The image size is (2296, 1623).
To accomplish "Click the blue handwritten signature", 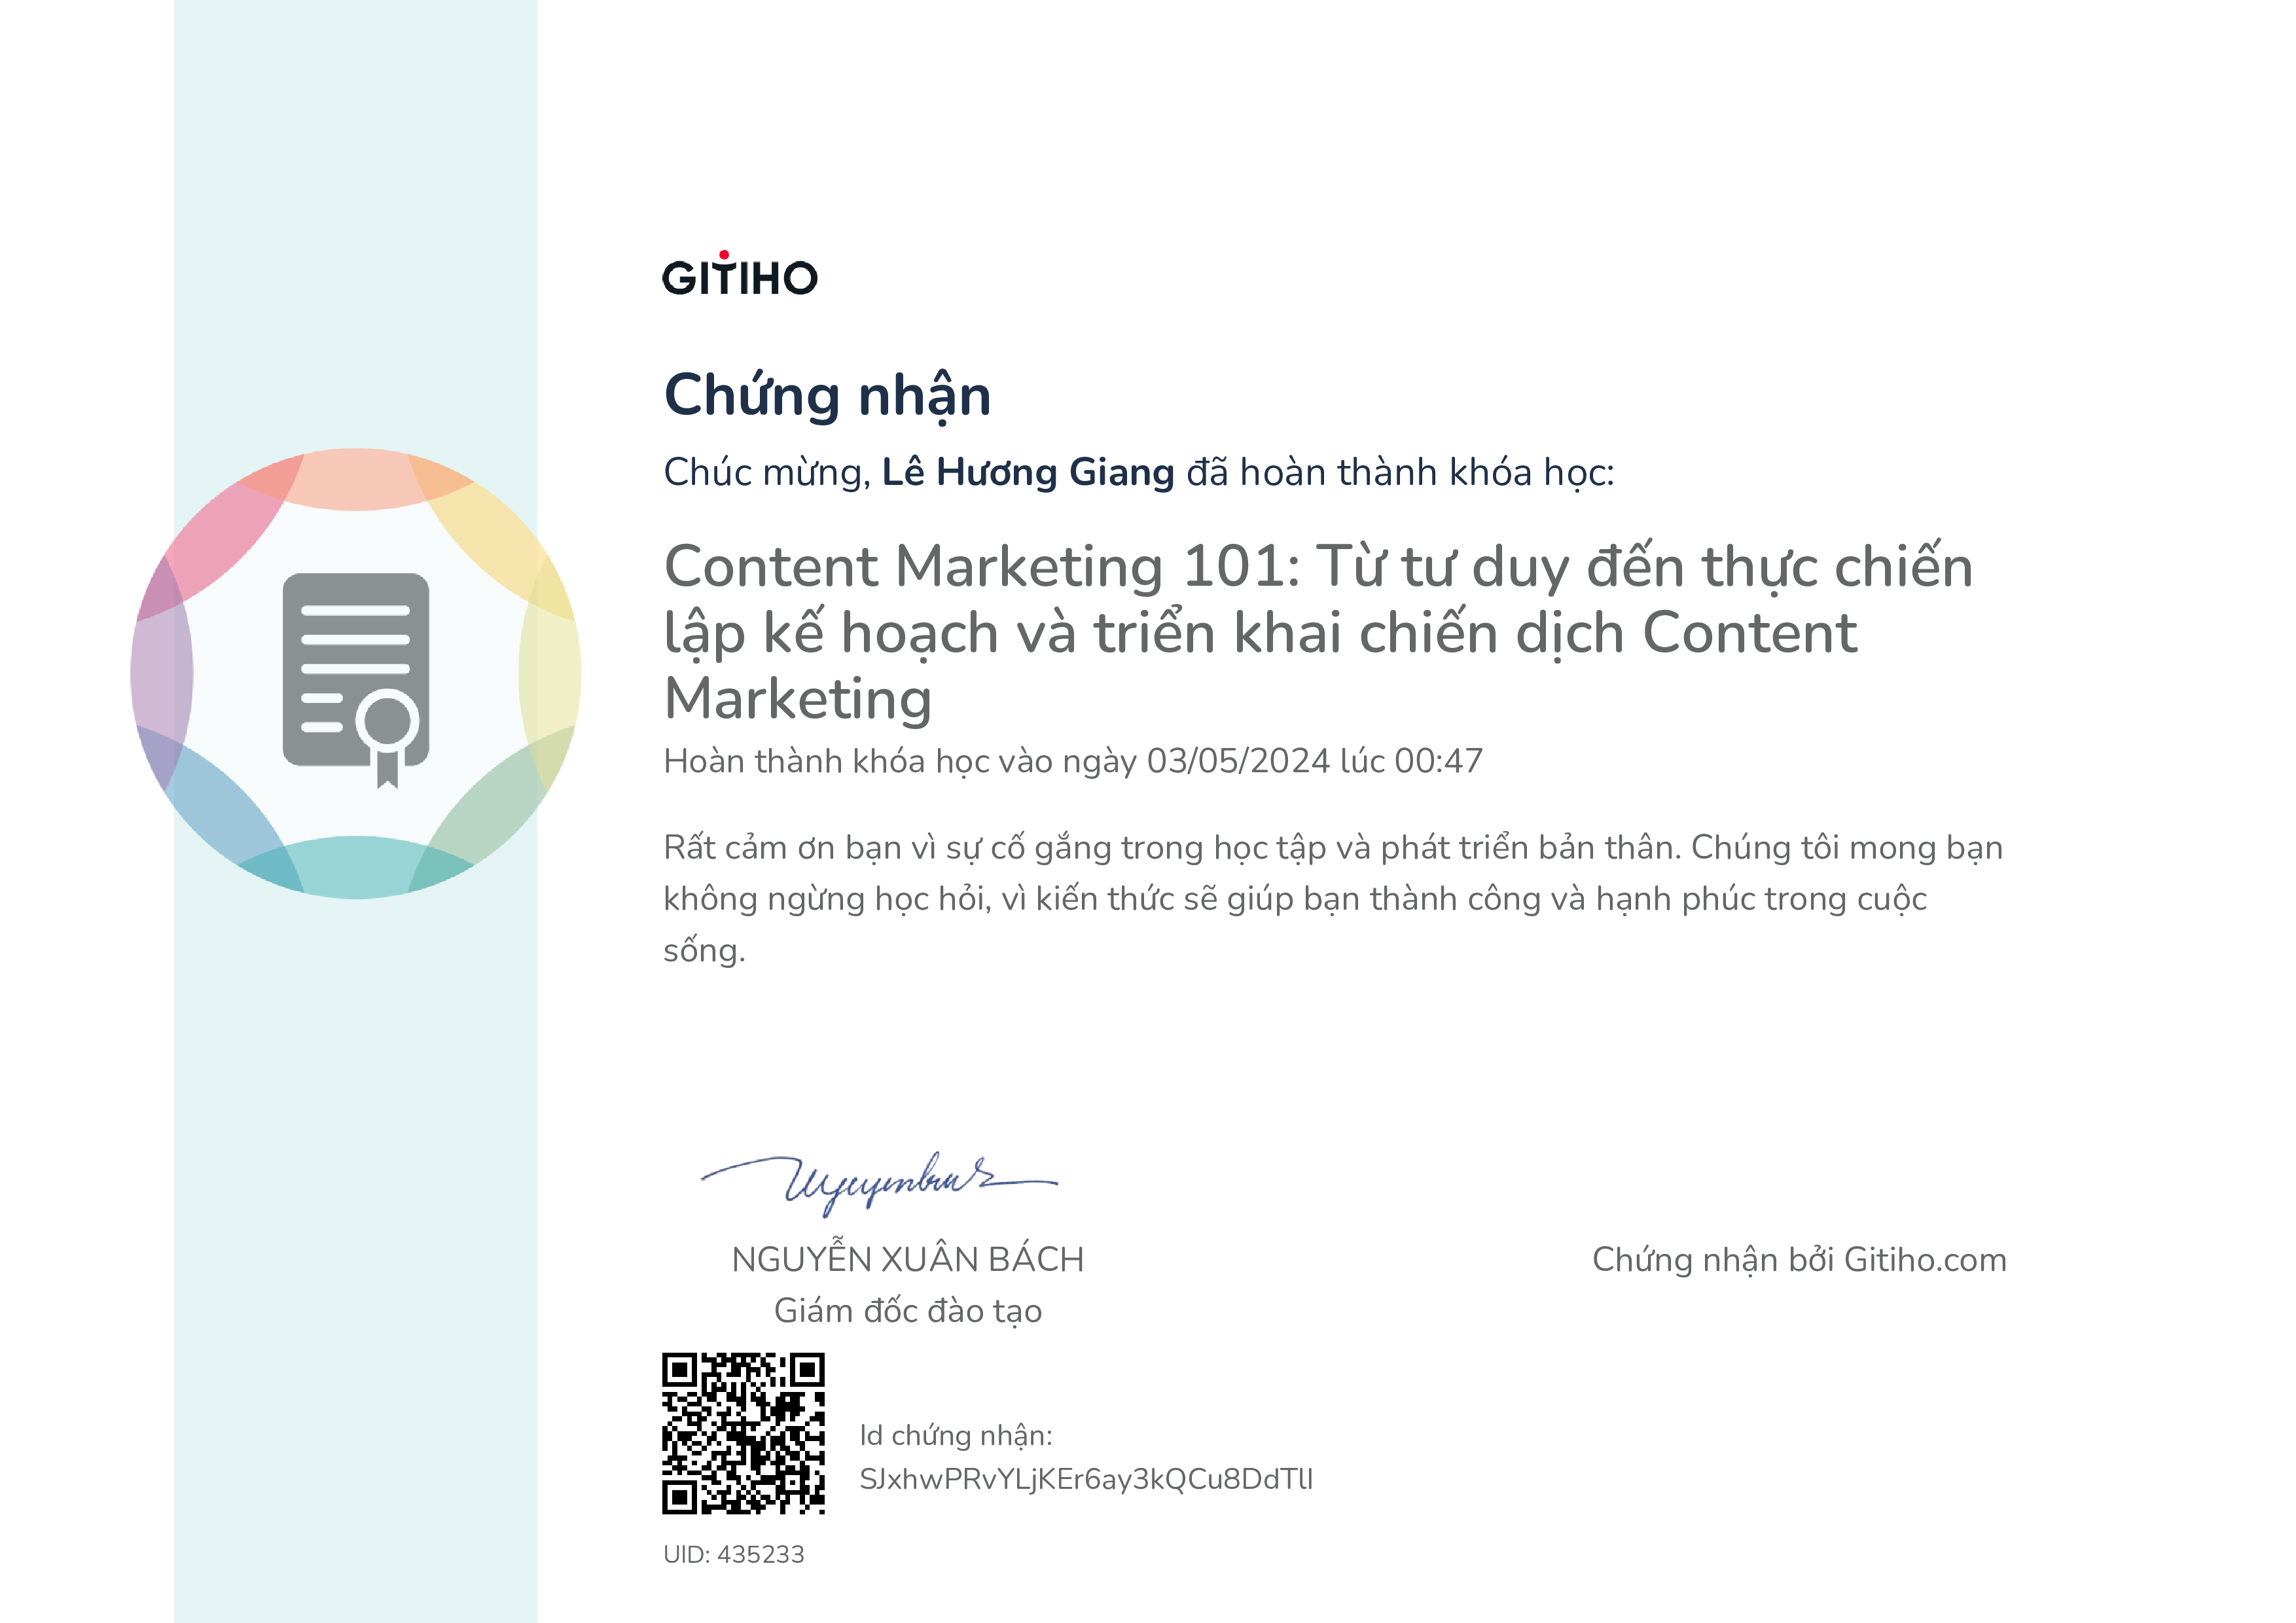I will point(880,1183).
